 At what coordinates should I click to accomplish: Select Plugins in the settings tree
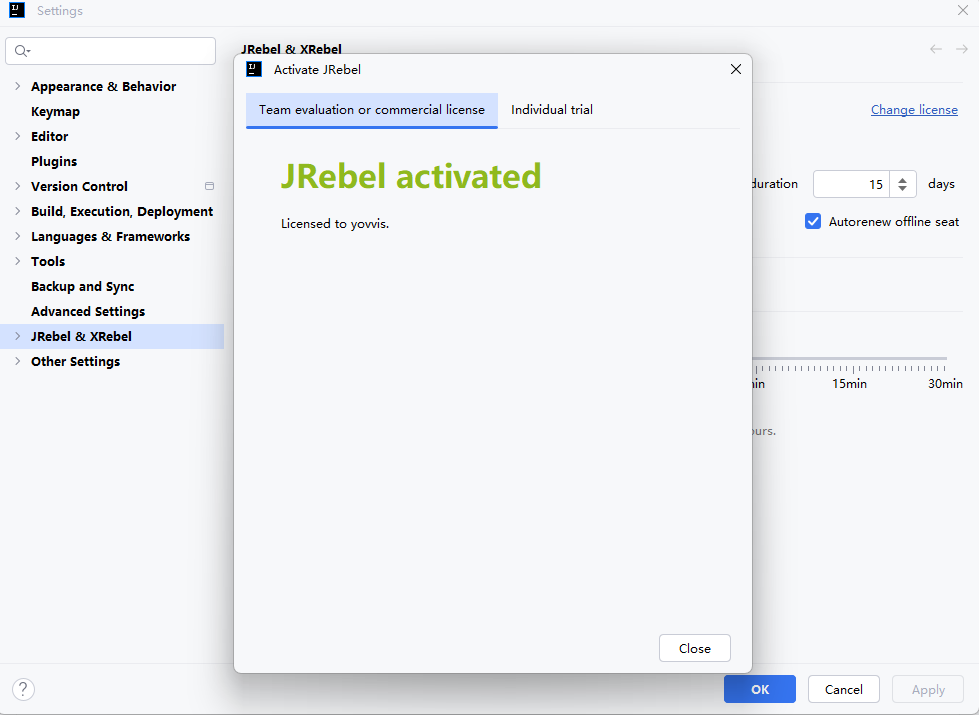pos(54,161)
